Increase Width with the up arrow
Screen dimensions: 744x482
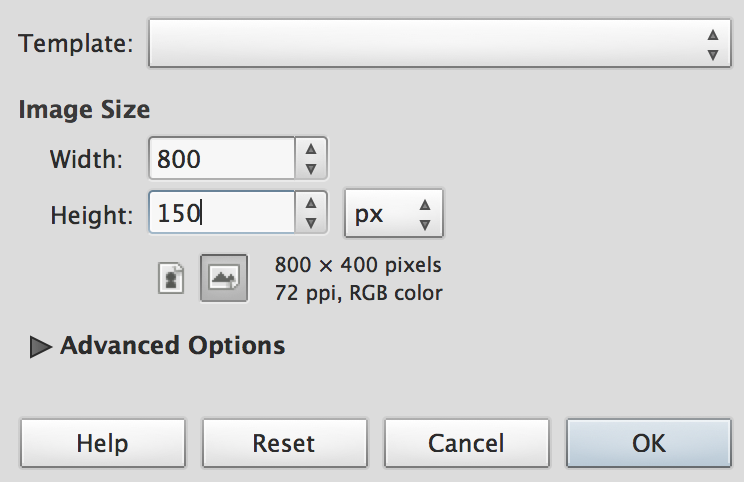coord(311,150)
